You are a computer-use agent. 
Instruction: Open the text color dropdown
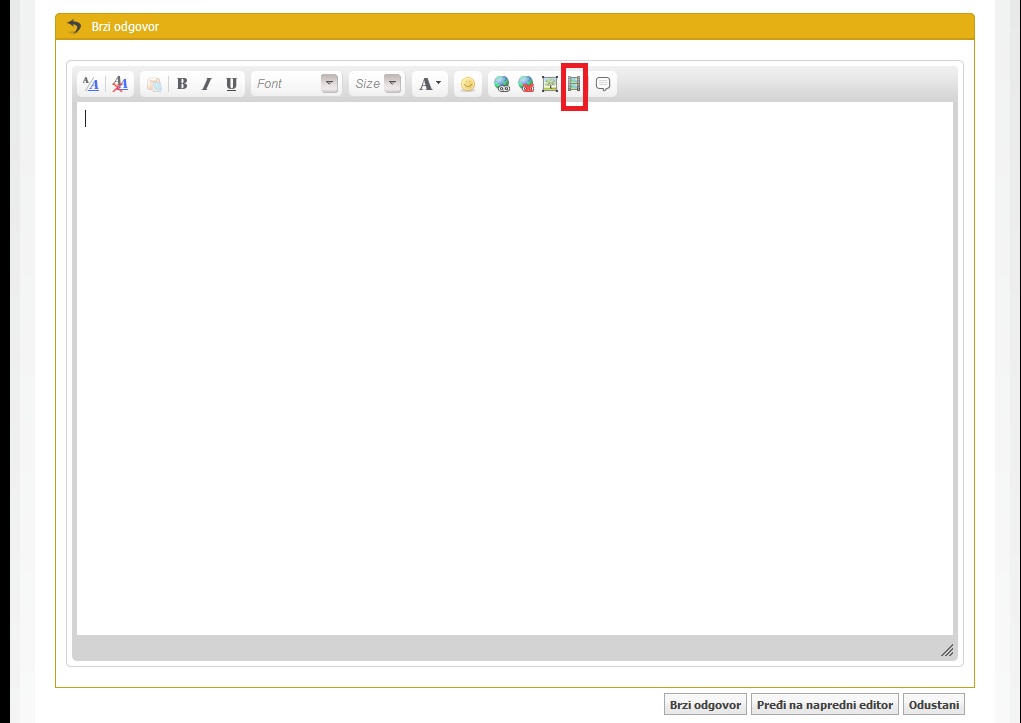click(x=429, y=84)
